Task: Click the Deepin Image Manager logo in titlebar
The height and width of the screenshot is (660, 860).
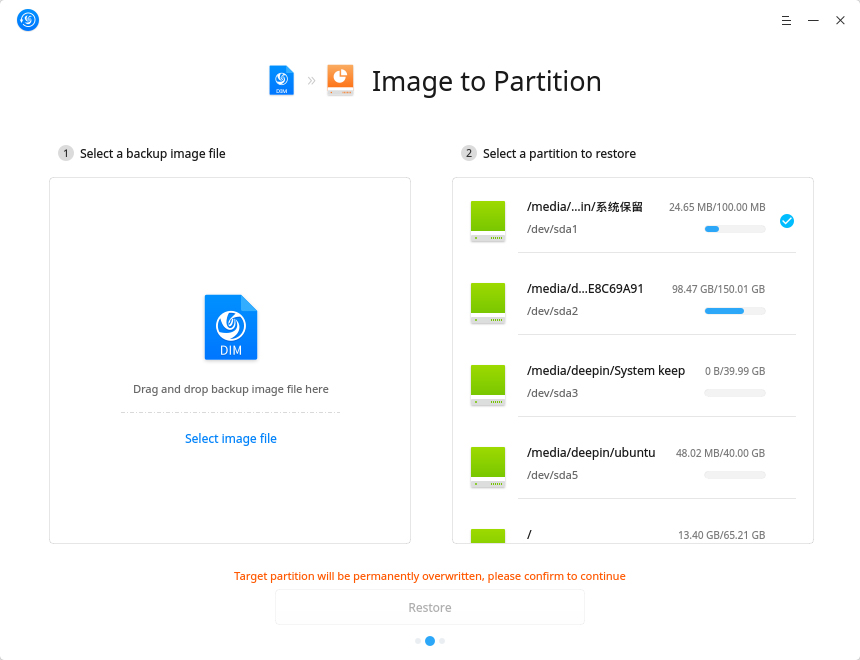Action: pos(27,20)
